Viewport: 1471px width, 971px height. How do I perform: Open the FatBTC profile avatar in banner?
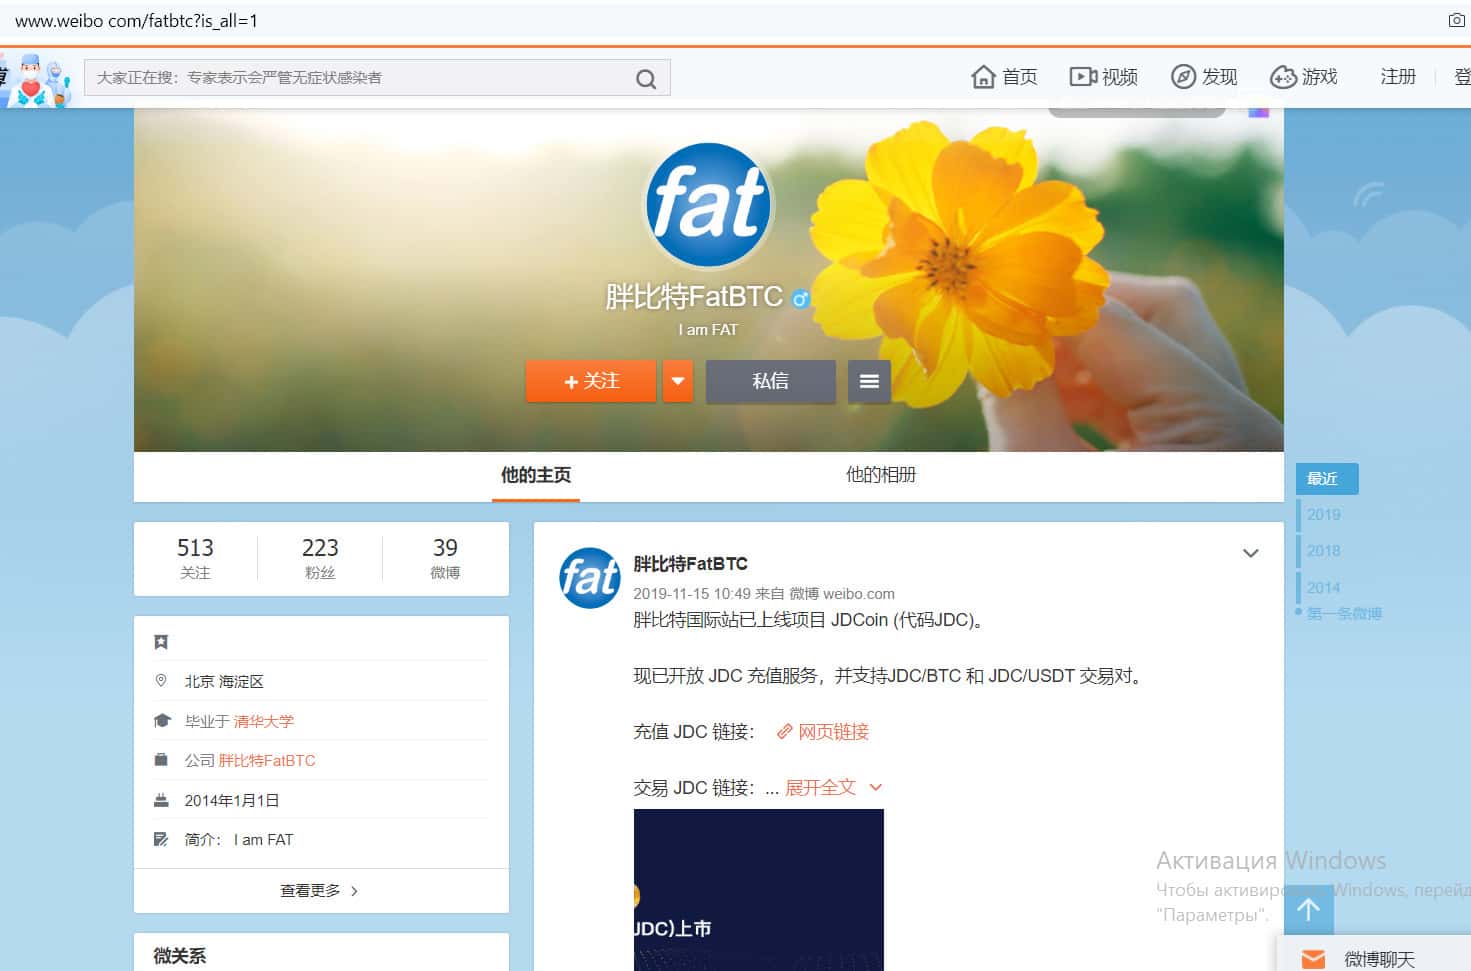(x=708, y=205)
